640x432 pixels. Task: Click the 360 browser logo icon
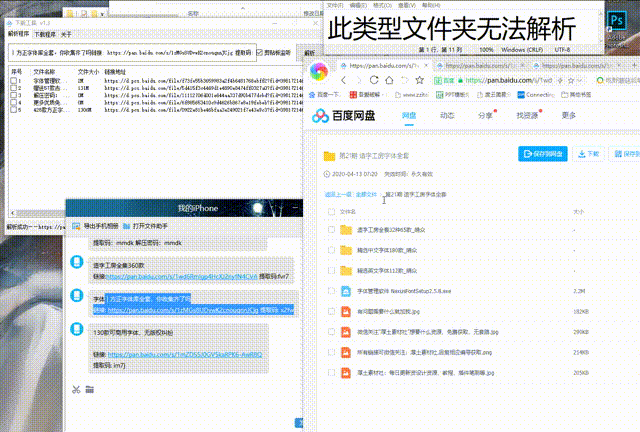(x=319, y=71)
